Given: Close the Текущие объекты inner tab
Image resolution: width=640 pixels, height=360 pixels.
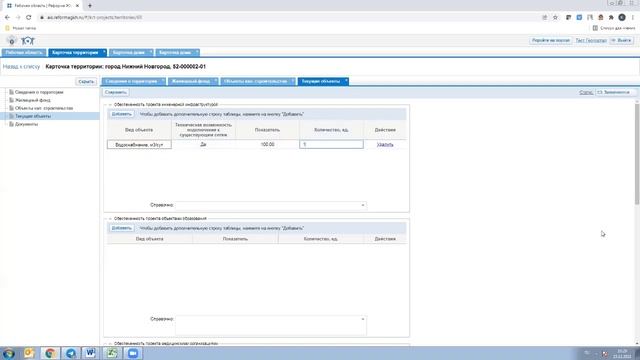Looking at the screenshot, I should click(x=346, y=81).
